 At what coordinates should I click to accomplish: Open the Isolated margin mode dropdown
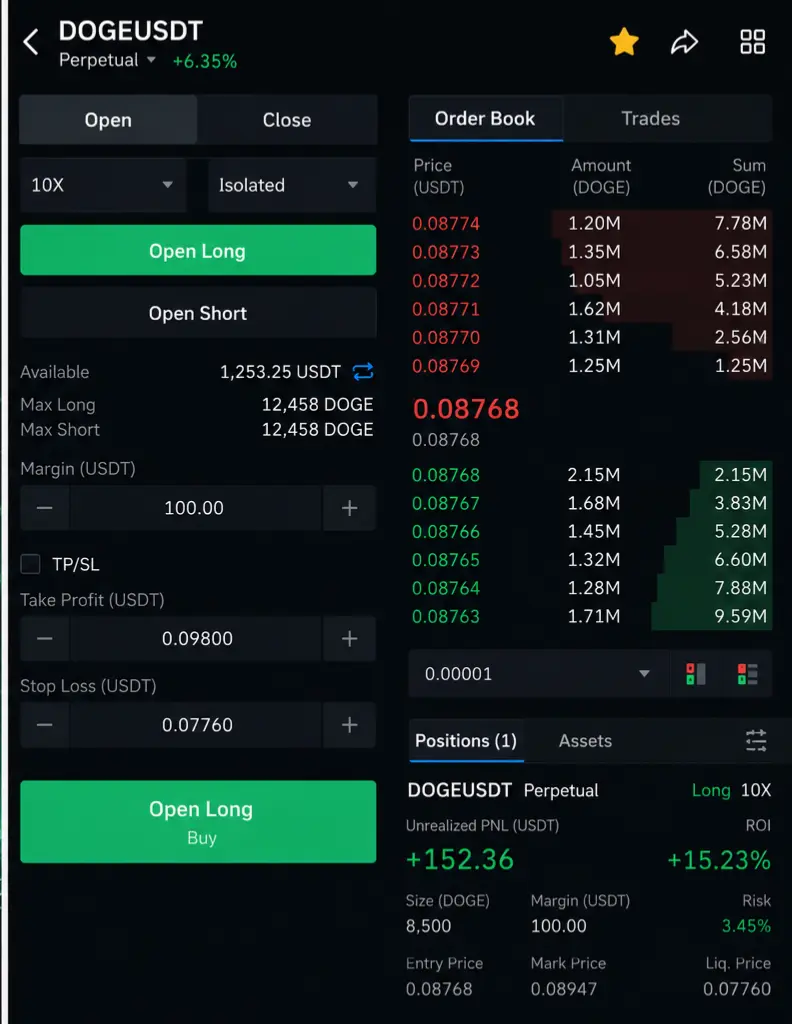(x=292, y=185)
